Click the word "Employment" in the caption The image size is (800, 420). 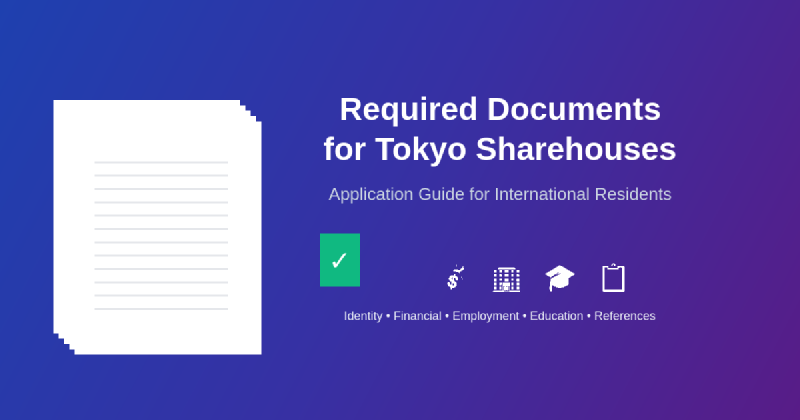tap(486, 316)
